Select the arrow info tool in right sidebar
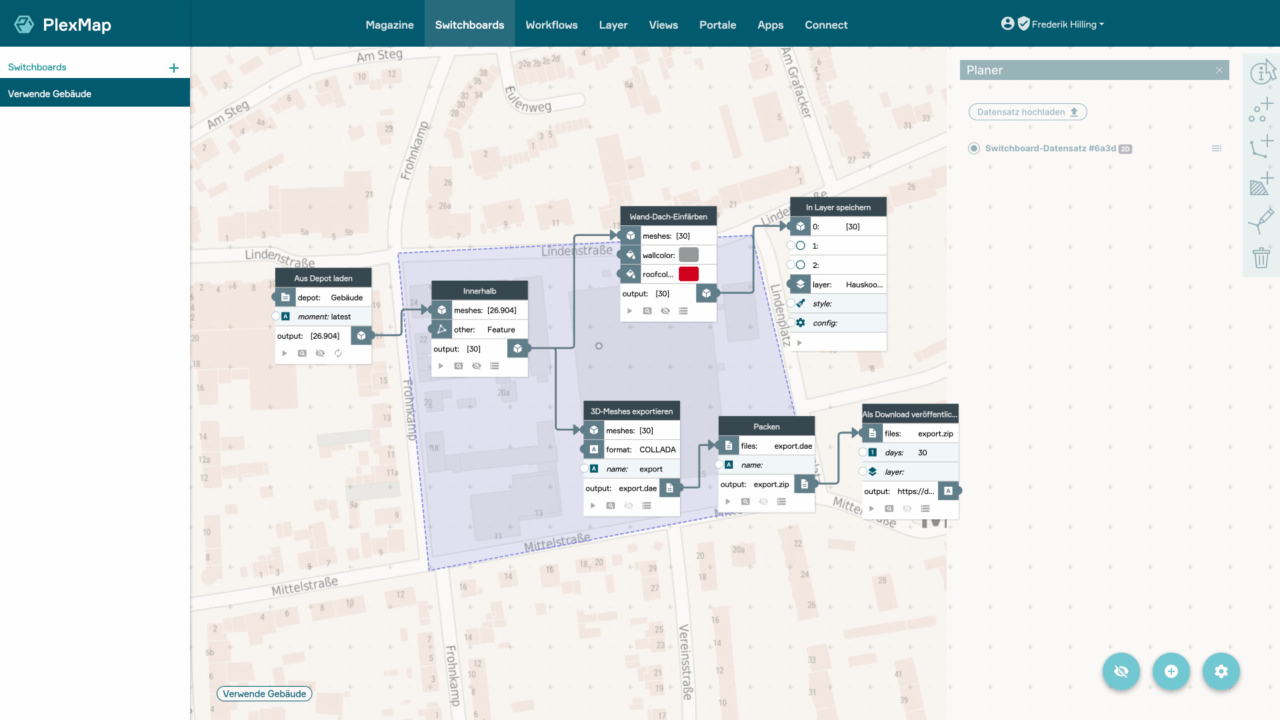The height and width of the screenshot is (720, 1280). (x=1261, y=71)
